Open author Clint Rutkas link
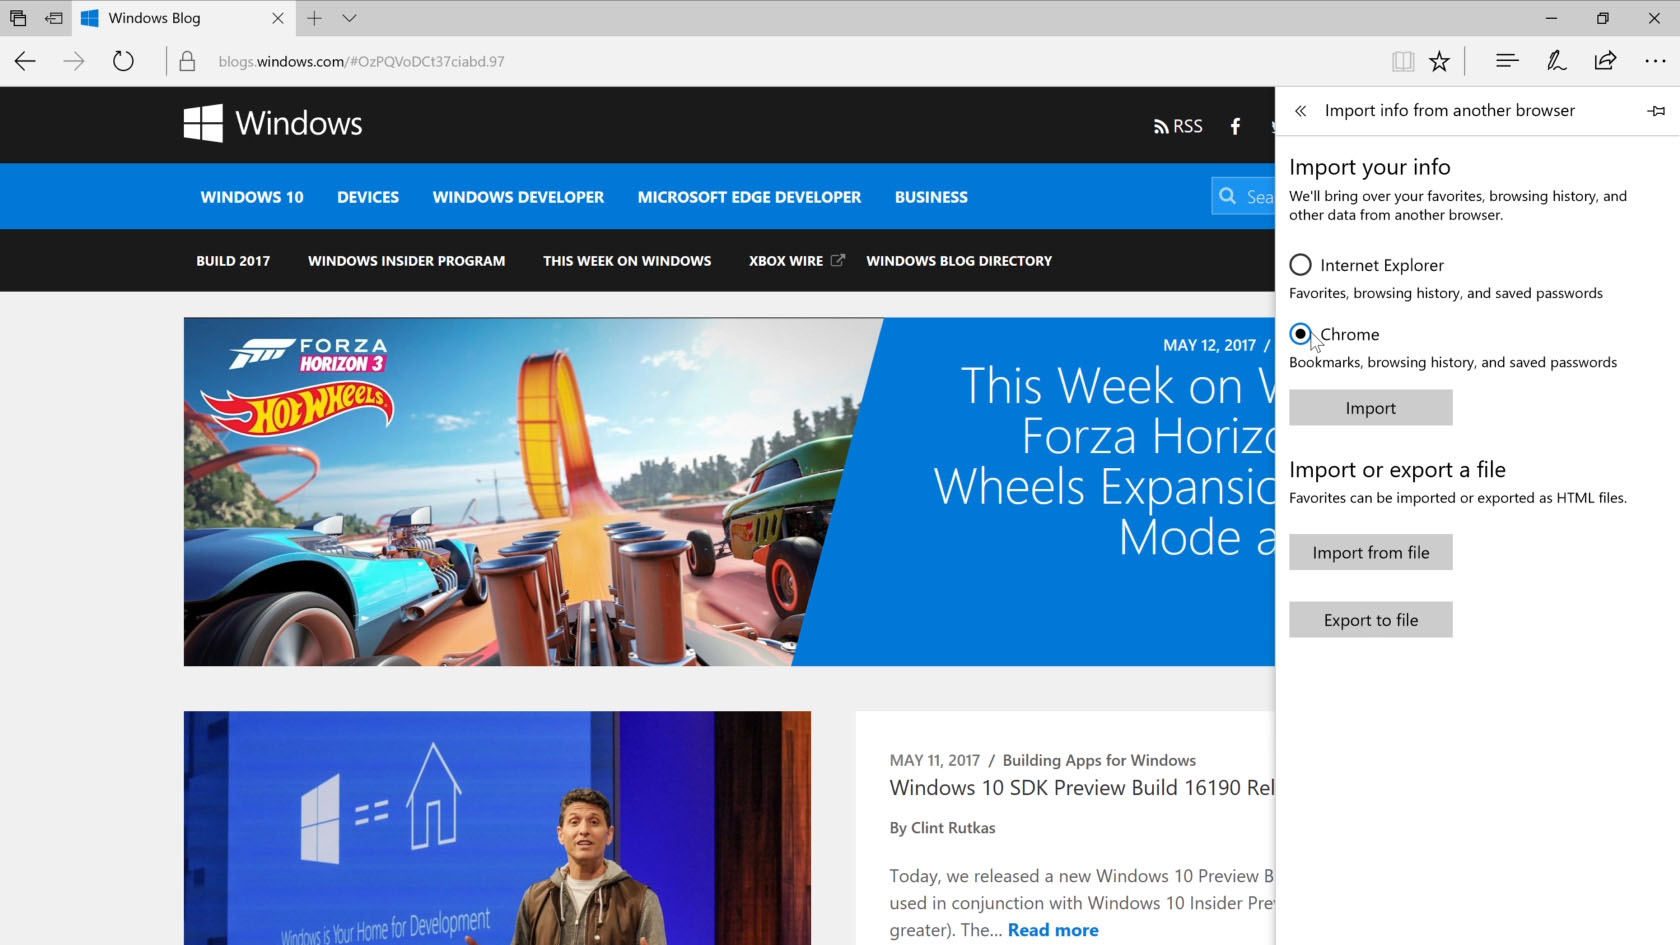Screen dimensions: 1680x945 pos(953,828)
